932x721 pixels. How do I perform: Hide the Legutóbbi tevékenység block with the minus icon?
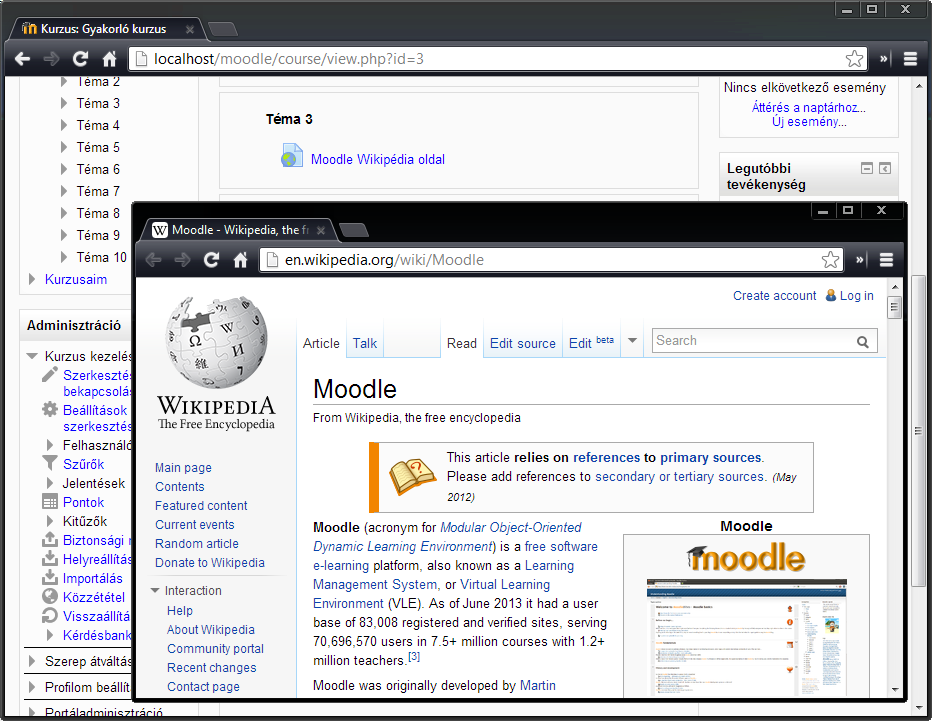(867, 169)
